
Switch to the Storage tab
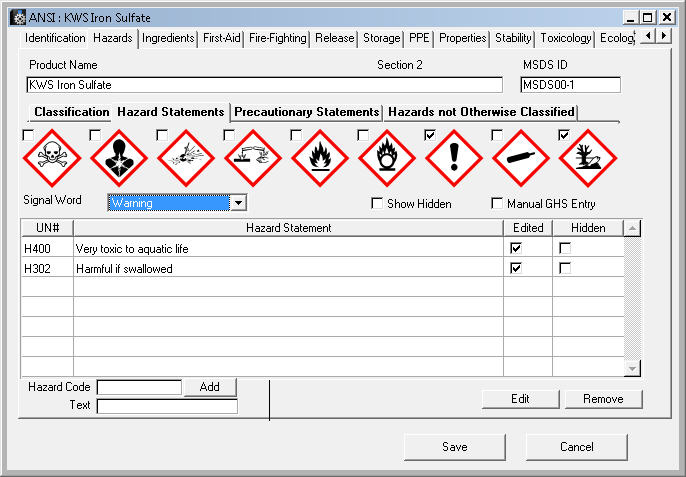pos(382,38)
